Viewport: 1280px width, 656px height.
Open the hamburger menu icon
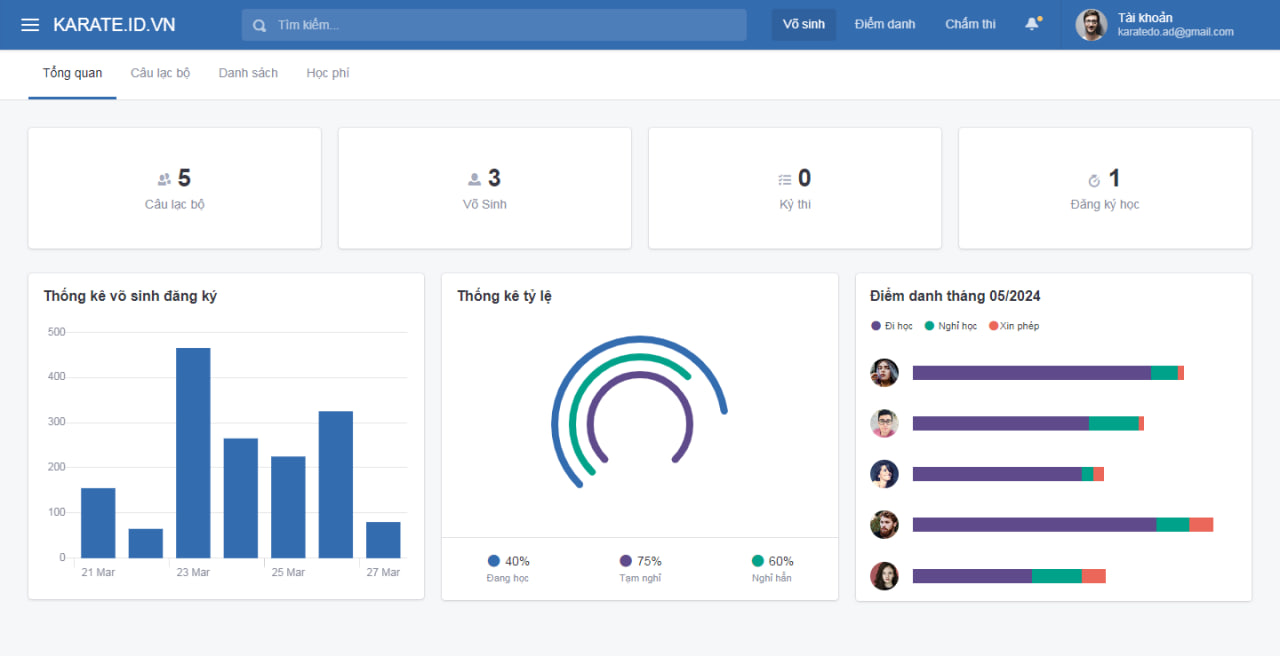(30, 25)
